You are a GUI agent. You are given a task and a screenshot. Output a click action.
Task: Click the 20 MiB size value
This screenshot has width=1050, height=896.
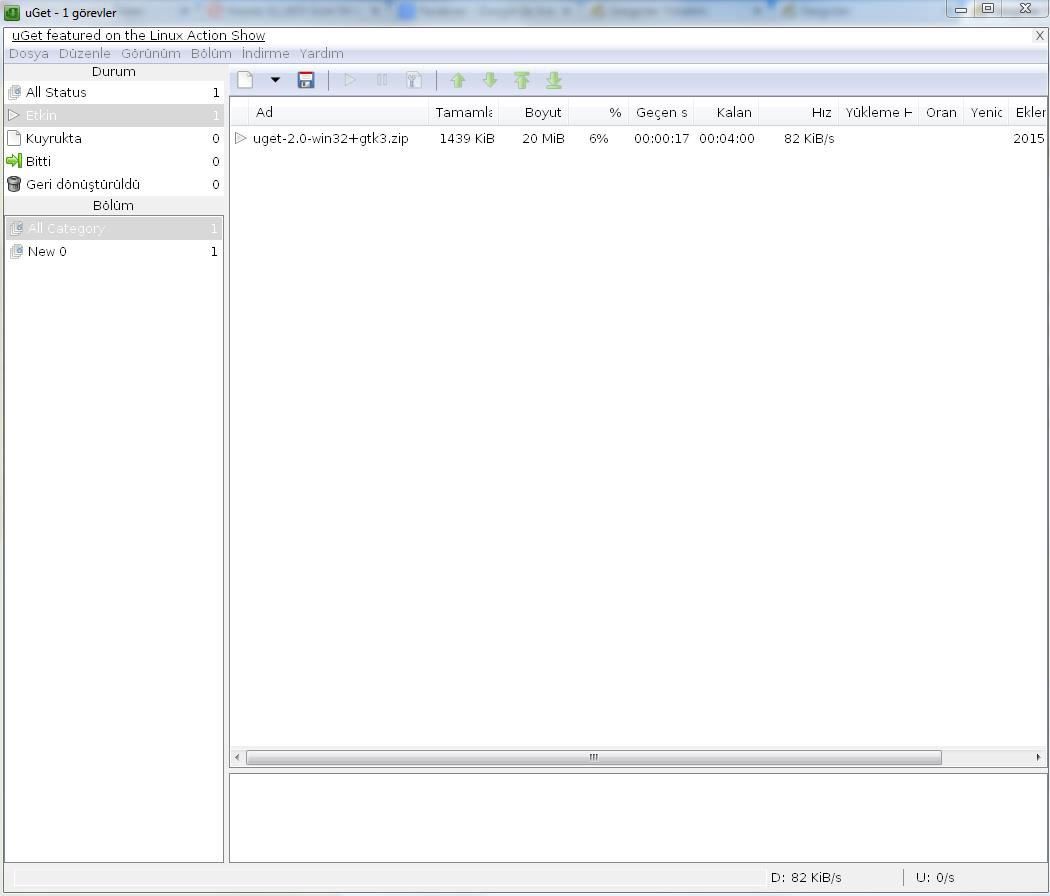point(543,139)
